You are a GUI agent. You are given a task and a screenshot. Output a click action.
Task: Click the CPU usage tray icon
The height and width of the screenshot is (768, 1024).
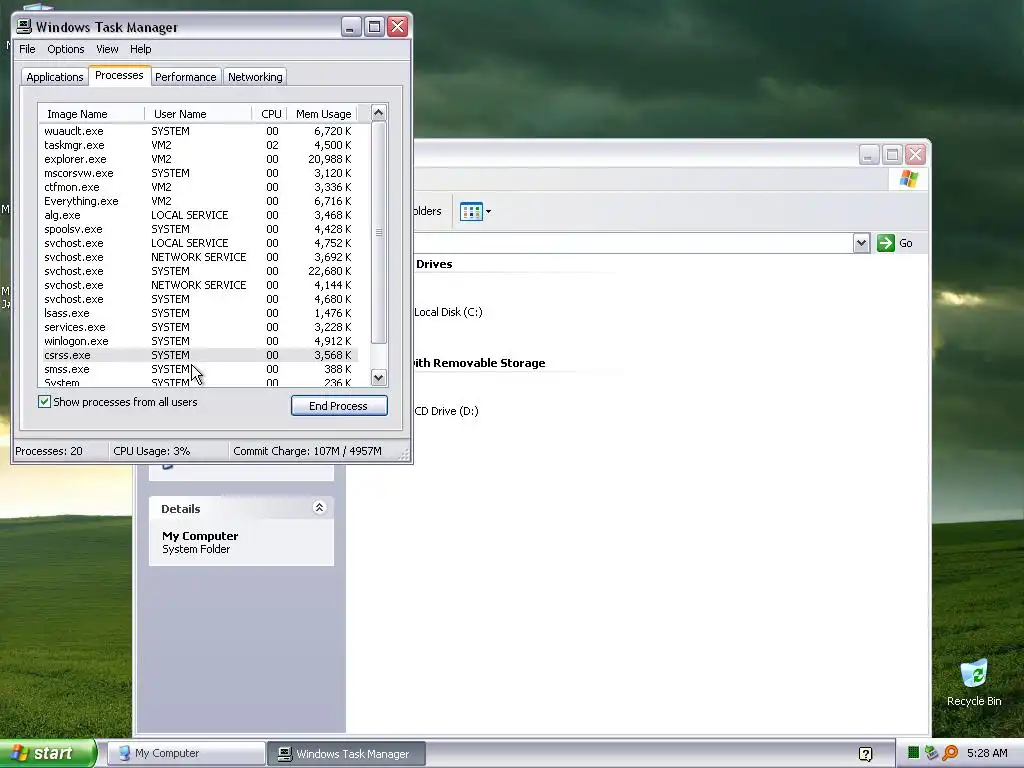(914, 753)
